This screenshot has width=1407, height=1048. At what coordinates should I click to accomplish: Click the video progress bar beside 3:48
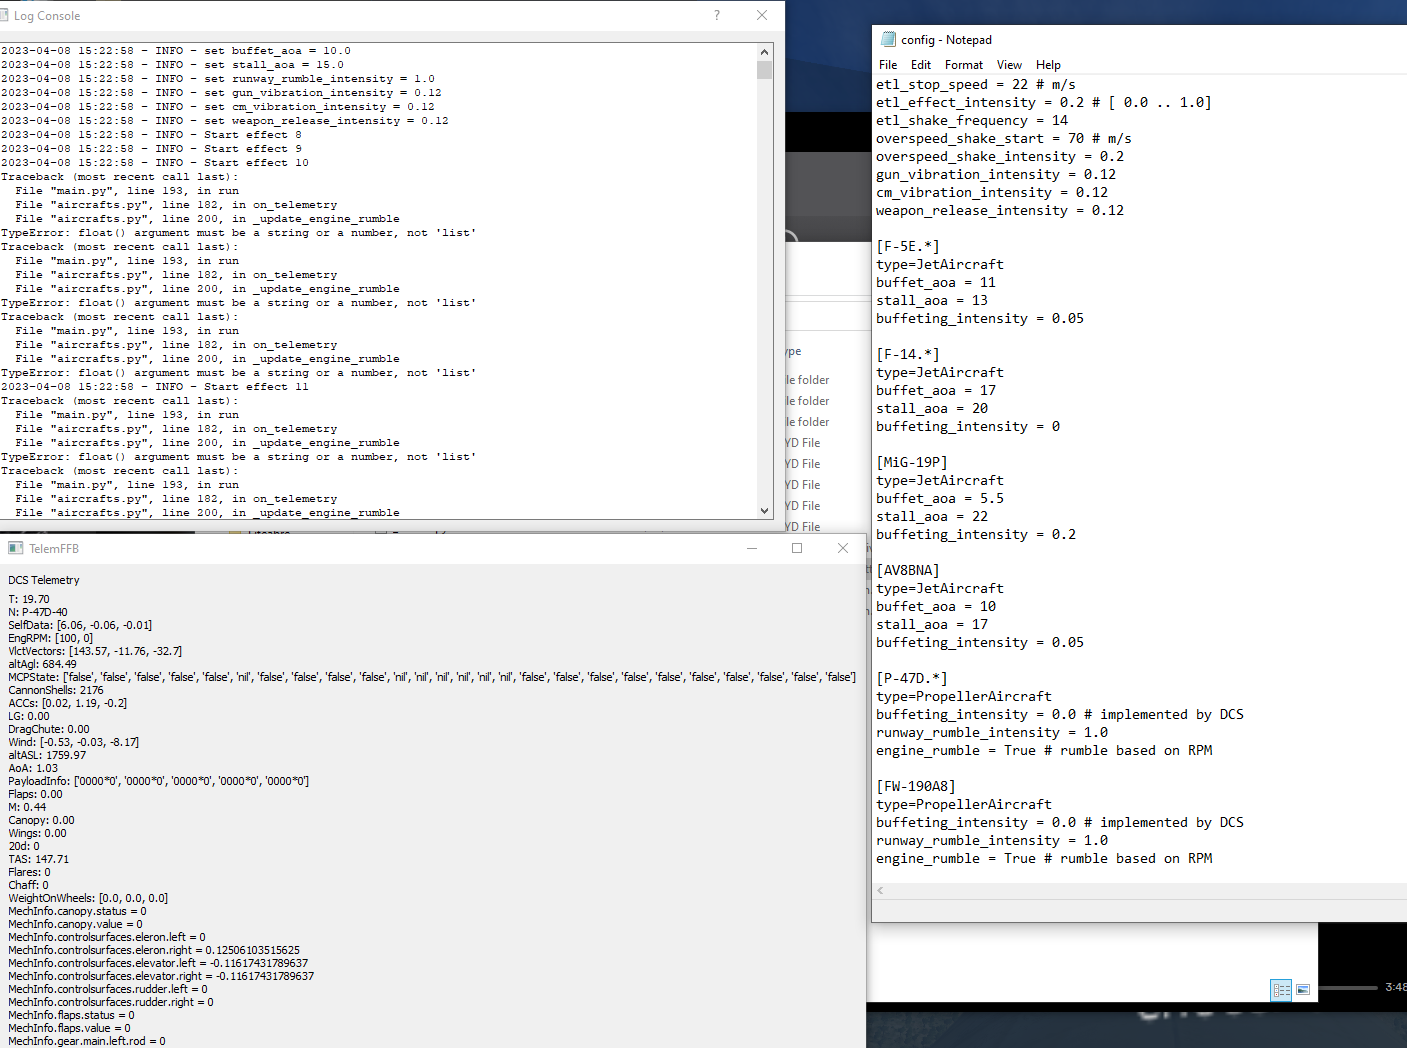click(x=1348, y=987)
